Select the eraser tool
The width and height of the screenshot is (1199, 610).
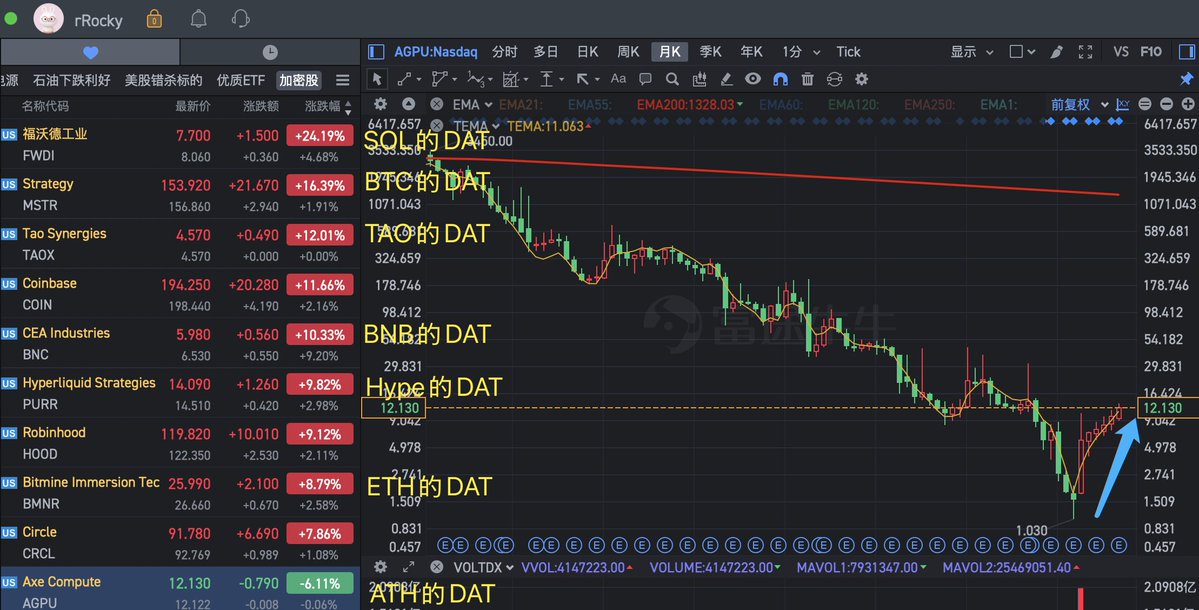(x=726, y=79)
